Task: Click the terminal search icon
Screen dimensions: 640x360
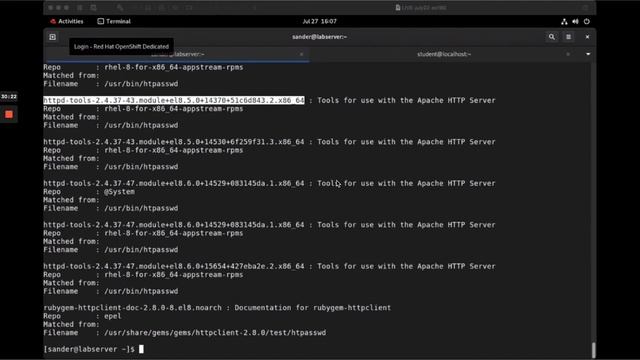Action: (552, 37)
